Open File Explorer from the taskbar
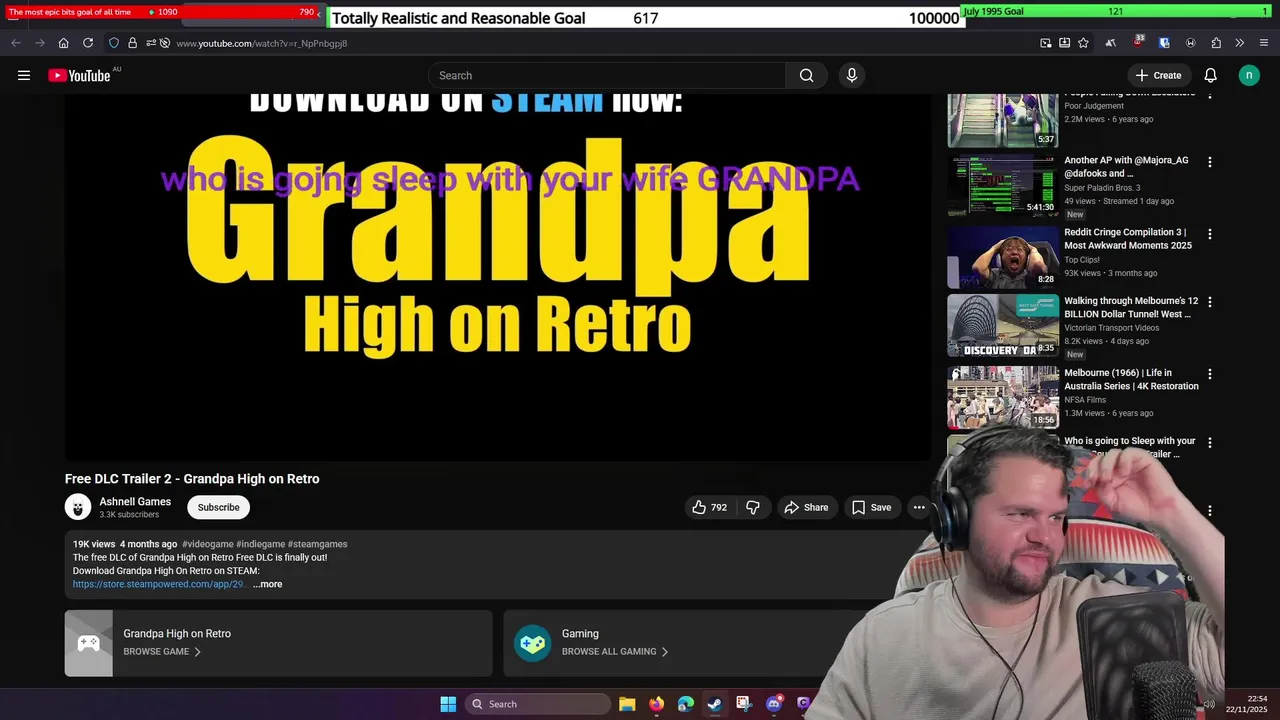 (x=627, y=704)
